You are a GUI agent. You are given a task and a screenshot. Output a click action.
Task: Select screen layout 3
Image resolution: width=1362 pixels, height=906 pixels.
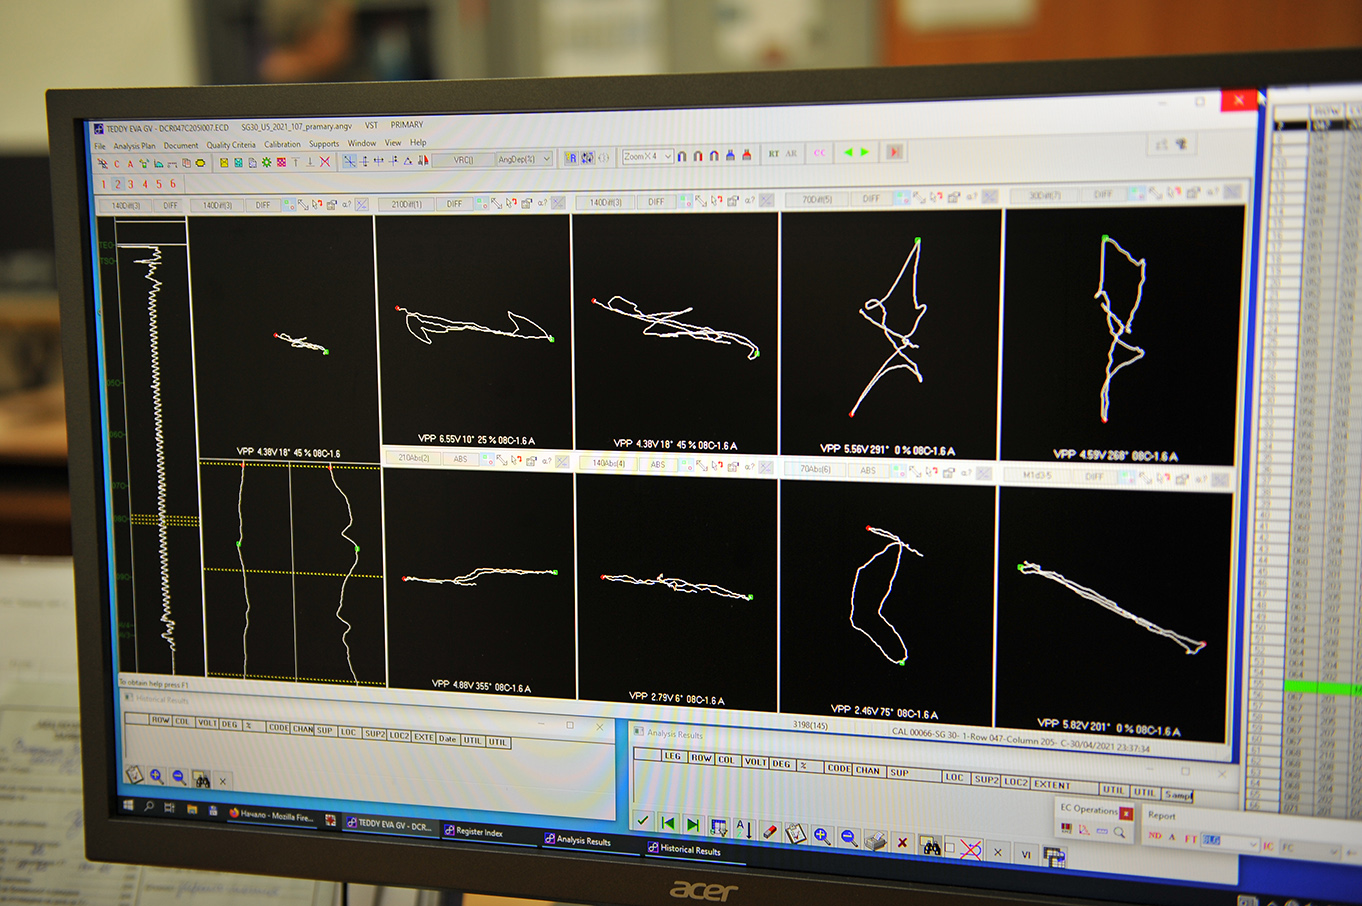tap(131, 184)
